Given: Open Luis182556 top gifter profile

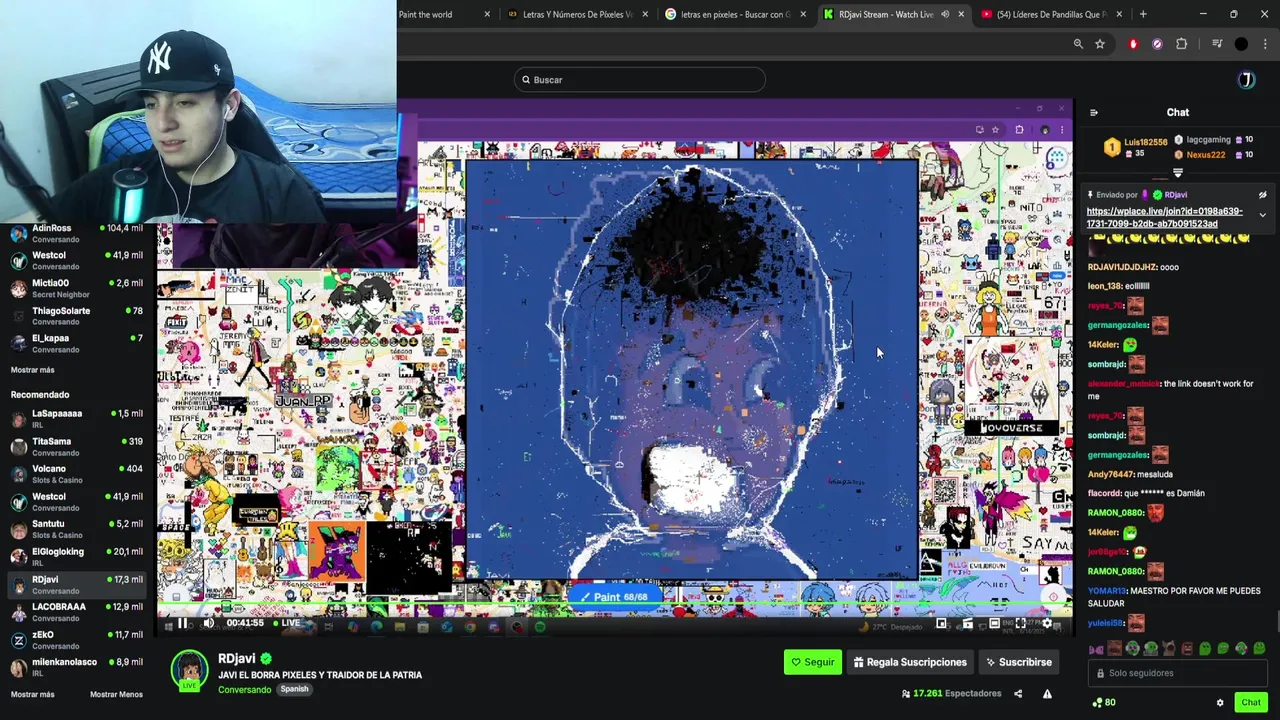Looking at the screenshot, I should click(1145, 142).
